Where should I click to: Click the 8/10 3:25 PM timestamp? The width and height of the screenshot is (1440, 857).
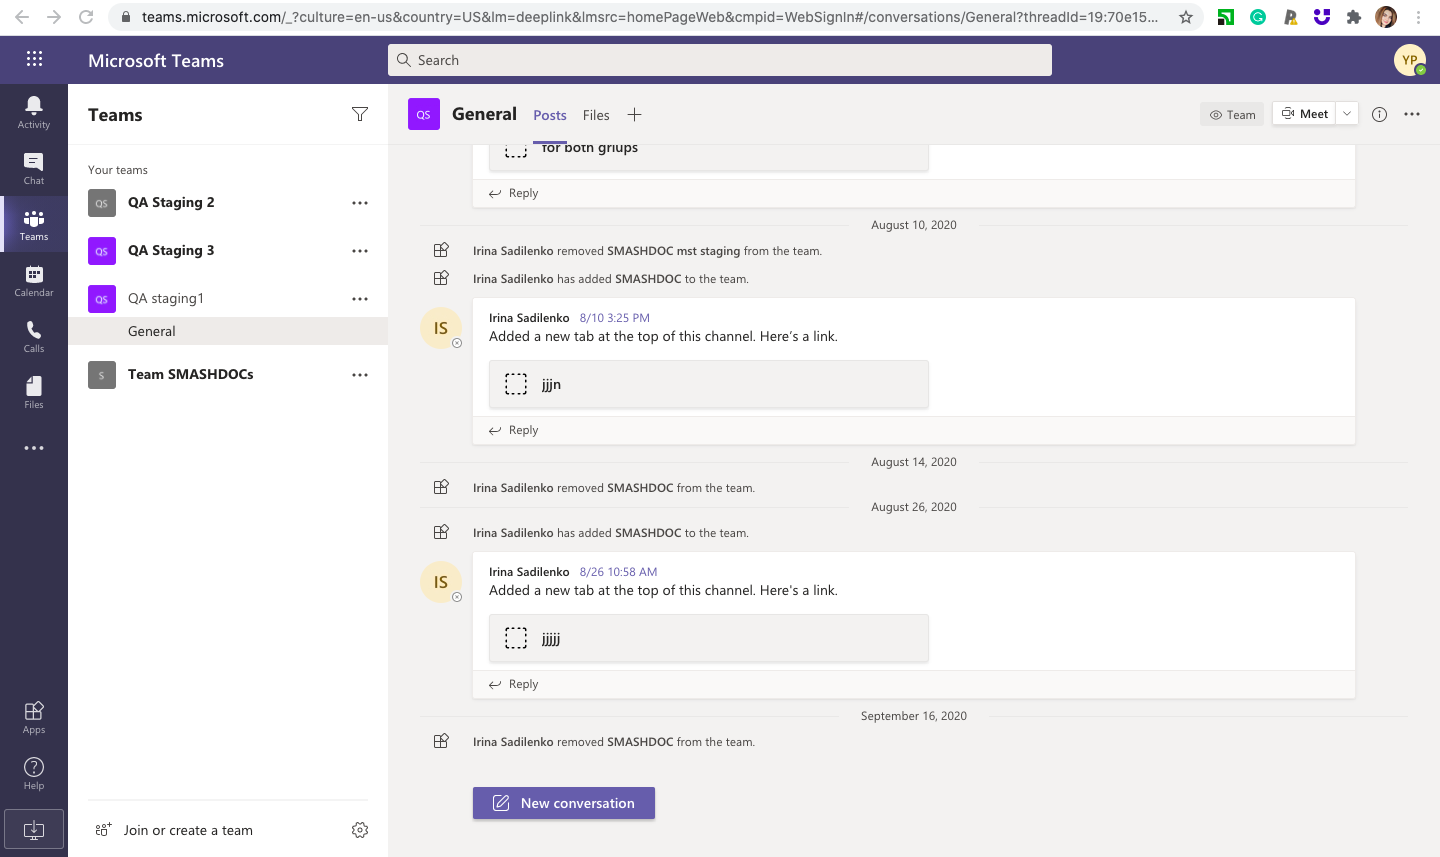coord(615,318)
